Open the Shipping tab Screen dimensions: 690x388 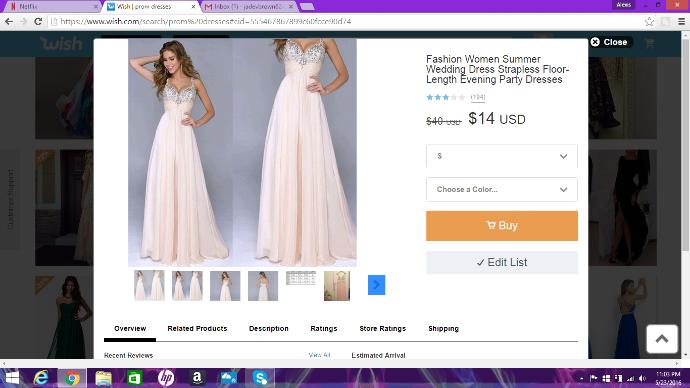(443, 329)
